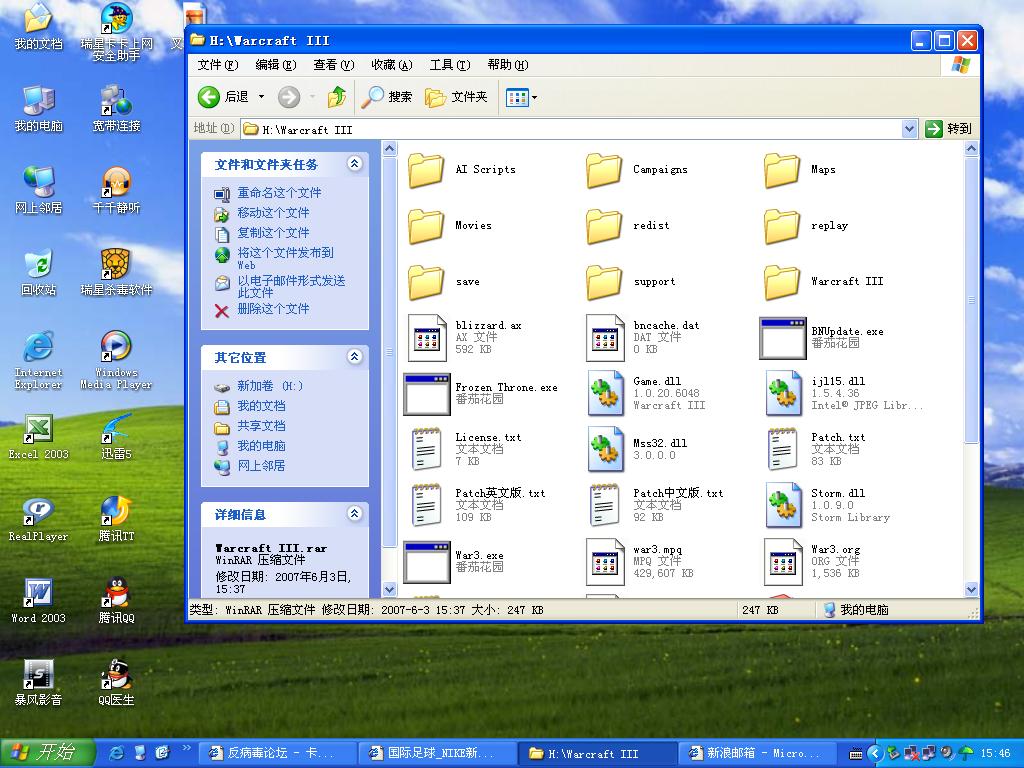Open 共享文档 in Other Places

tap(261, 426)
